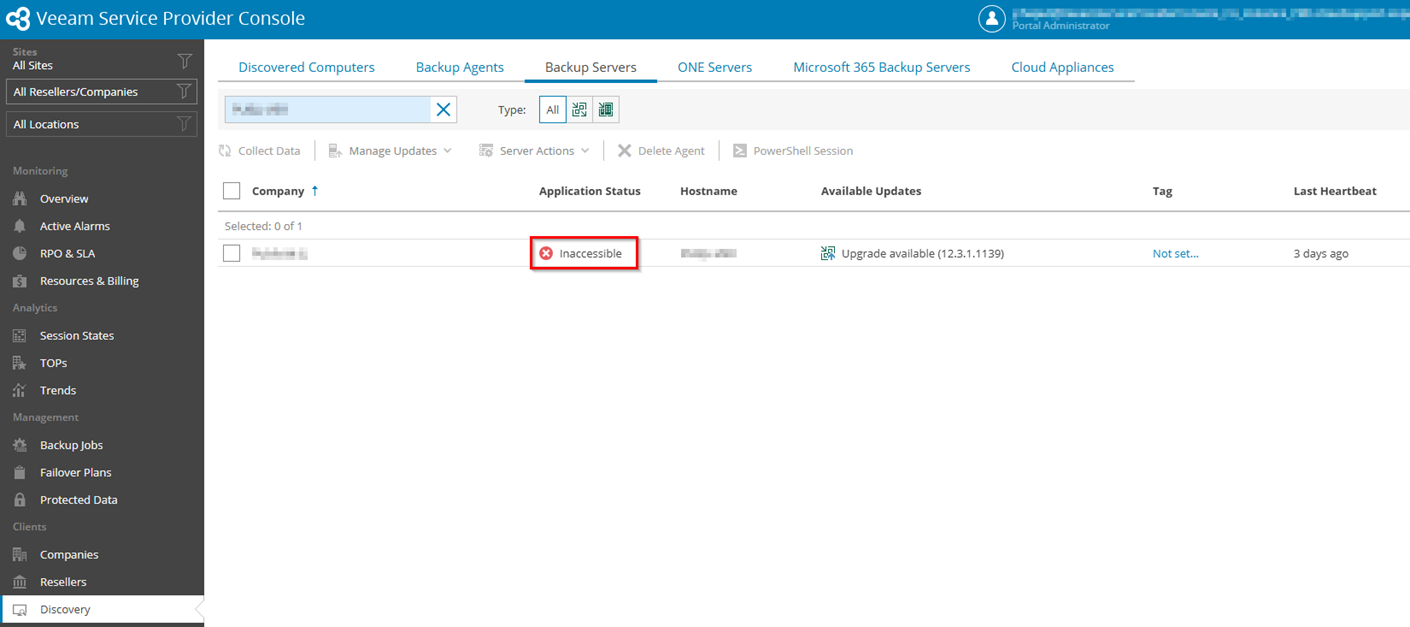
Task: Click the Discovery monitor icon
Action: (x=20, y=609)
